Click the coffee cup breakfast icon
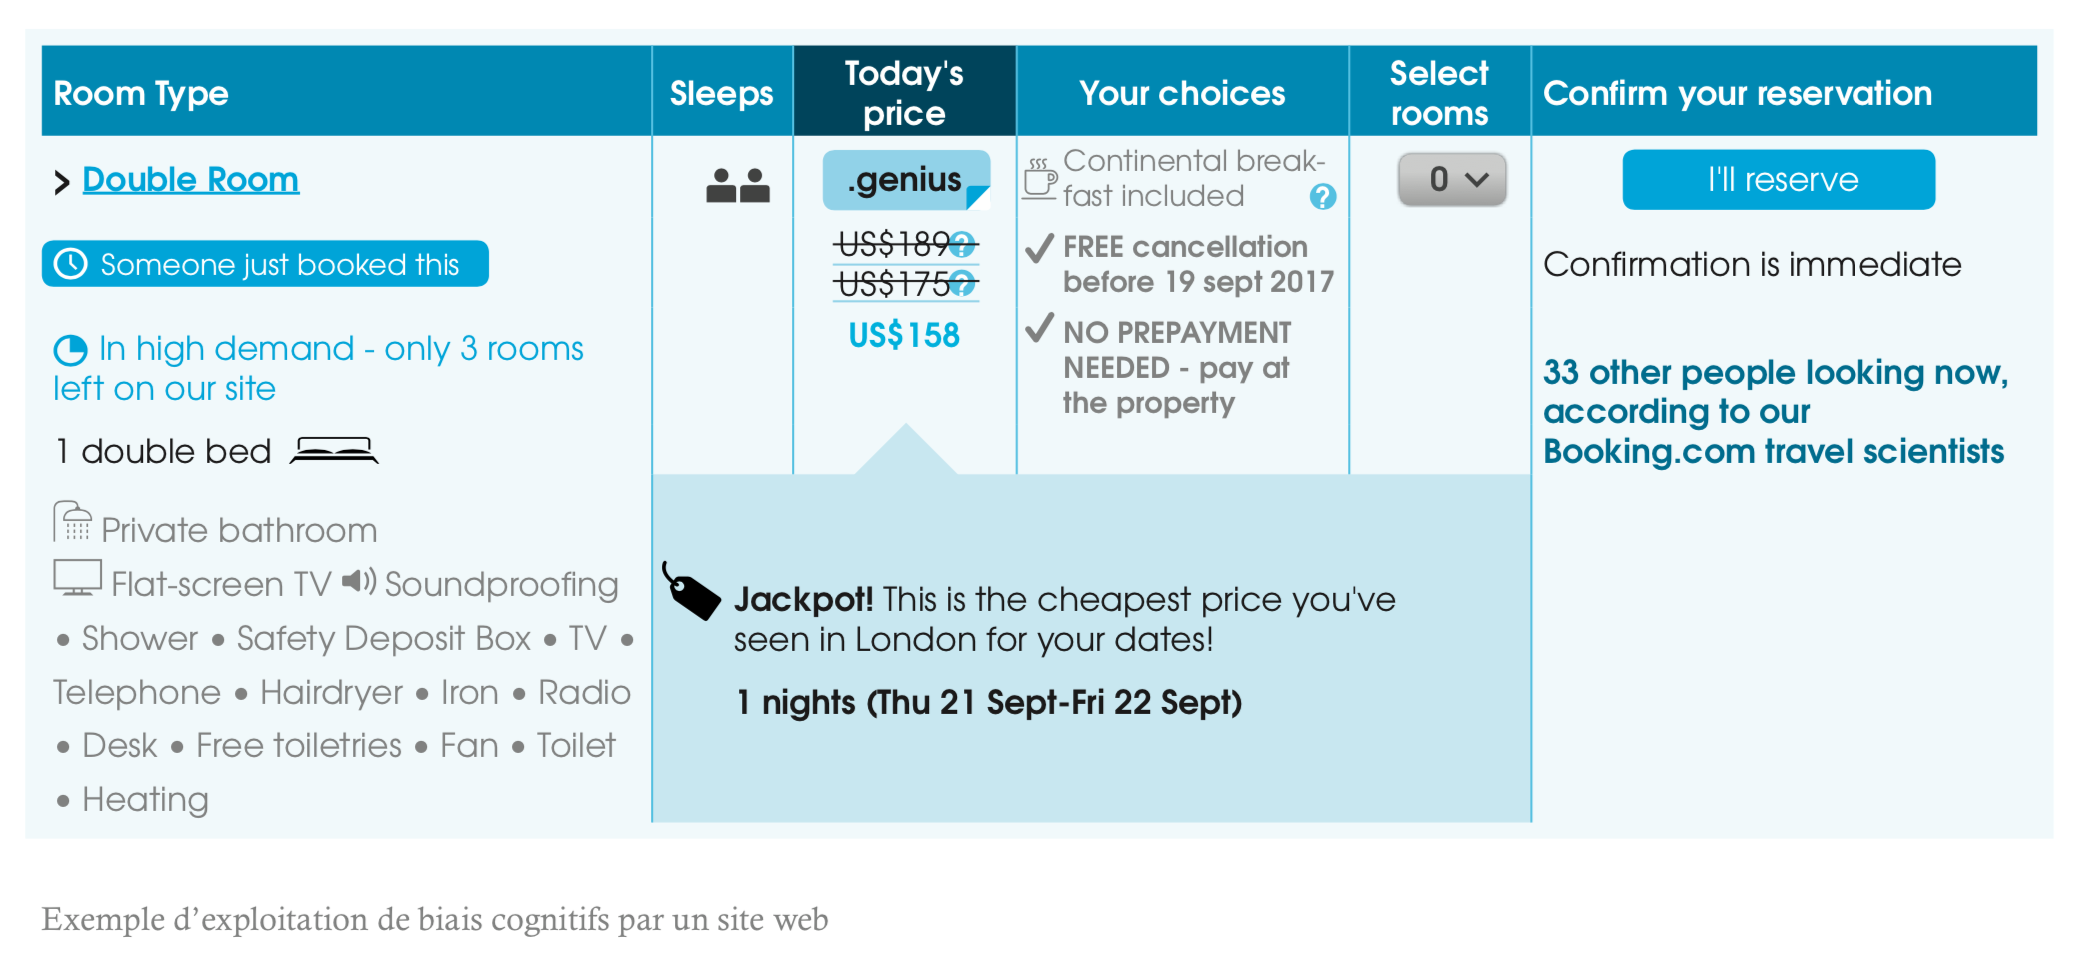 (1040, 178)
